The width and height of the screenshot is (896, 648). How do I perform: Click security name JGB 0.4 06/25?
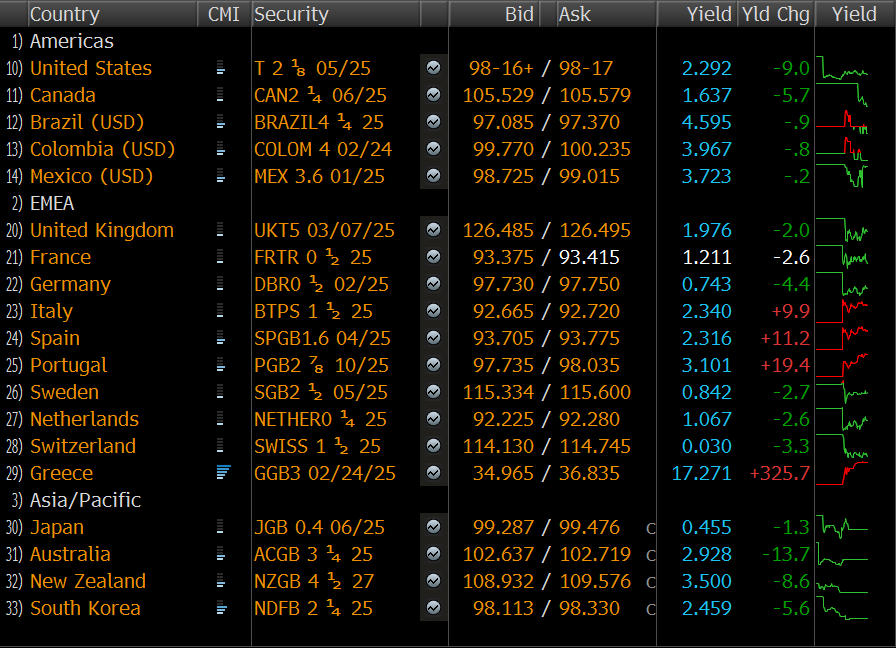[x=319, y=527]
